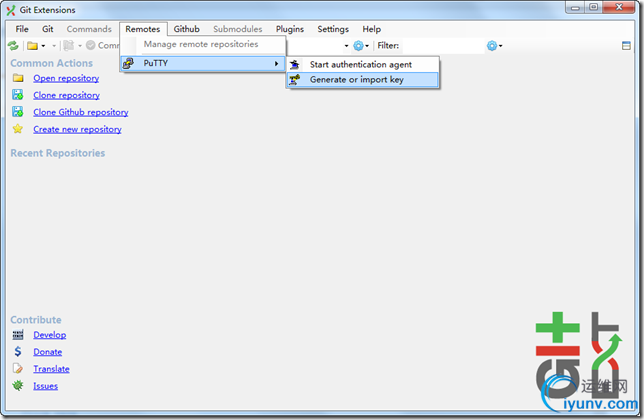Open the Git menu
The width and height of the screenshot is (644, 420).
(48, 29)
